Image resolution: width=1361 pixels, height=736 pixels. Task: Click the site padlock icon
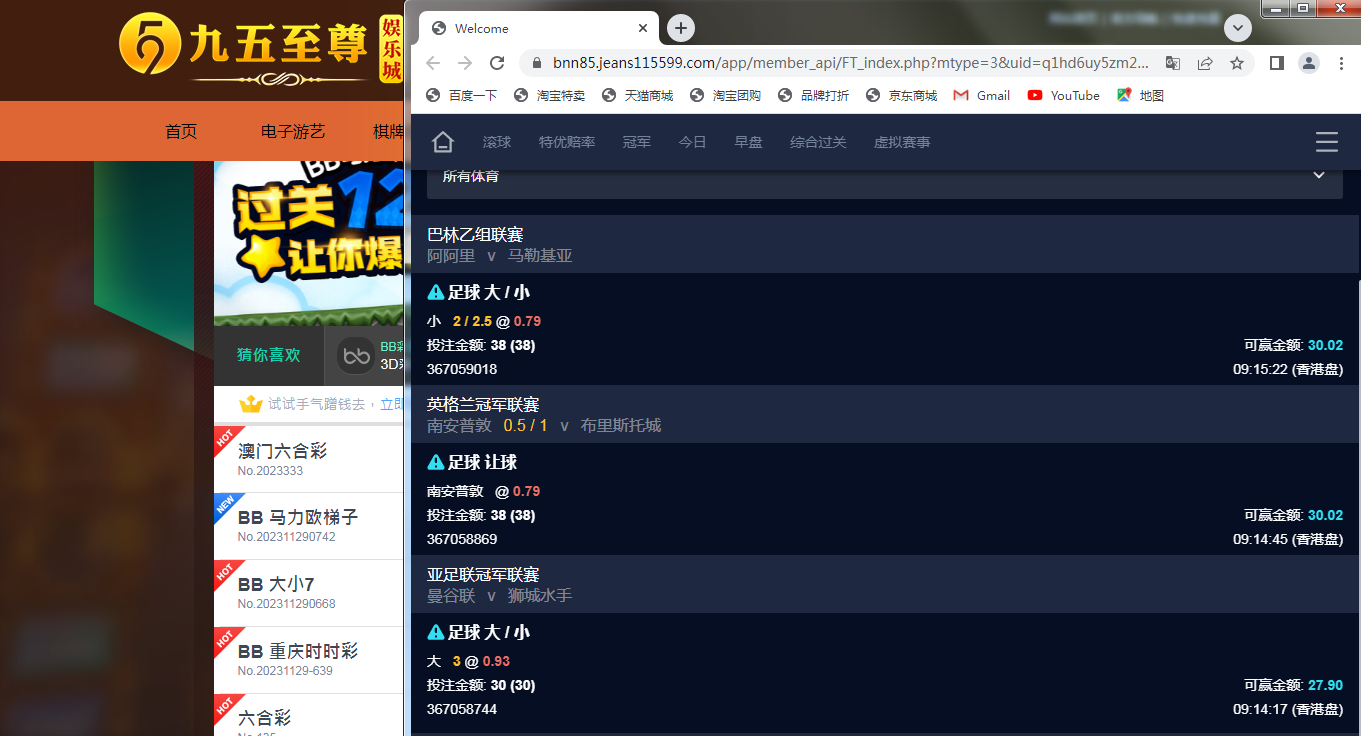538,63
